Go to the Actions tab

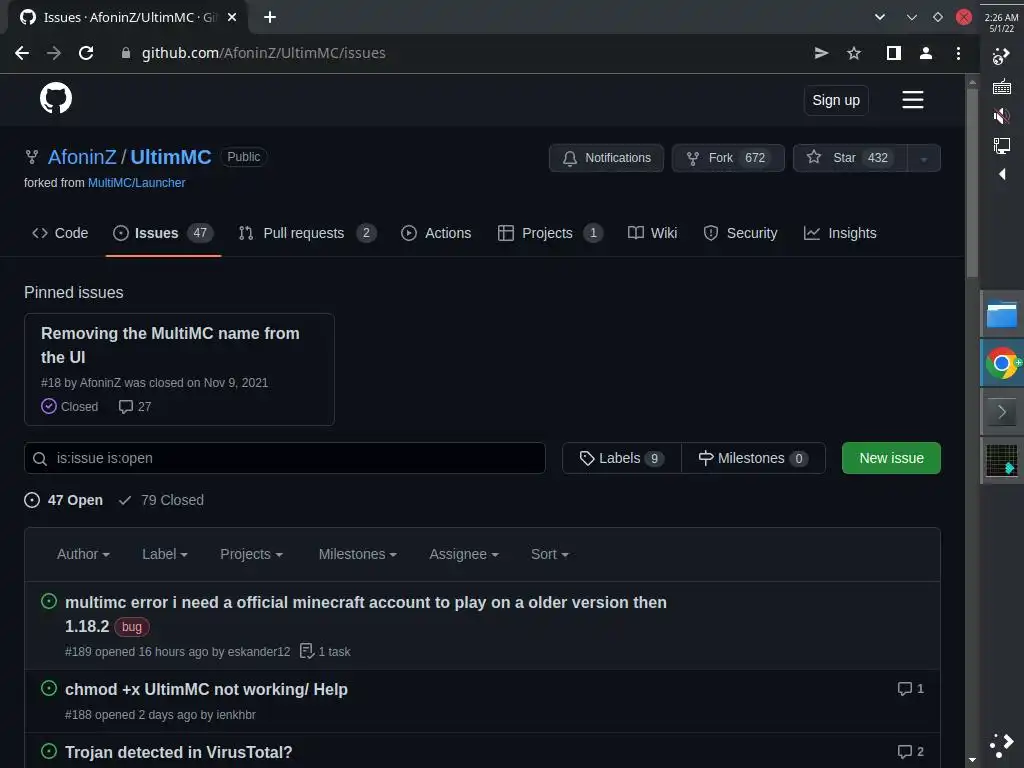coord(436,233)
